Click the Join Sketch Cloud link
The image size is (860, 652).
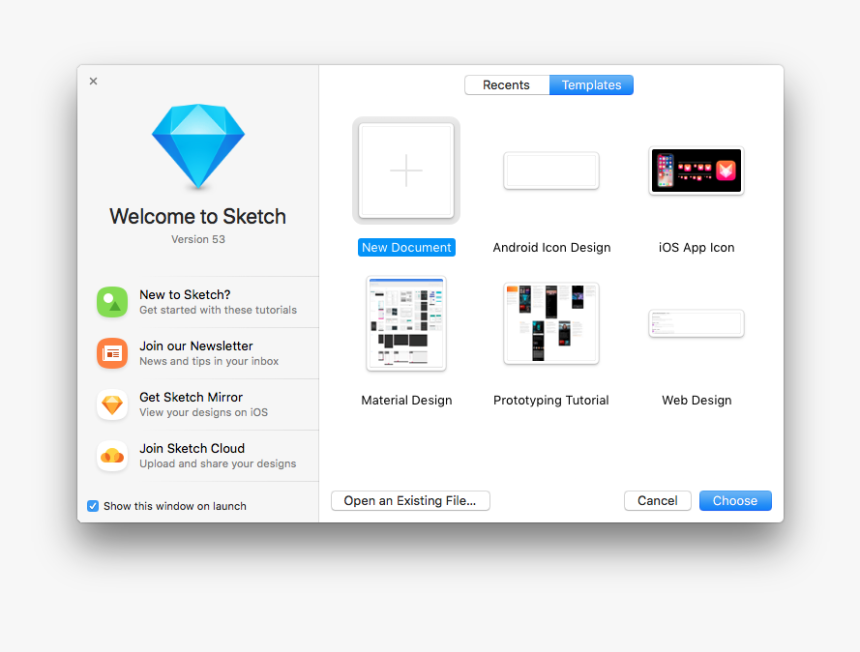pyautogui.click(x=192, y=449)
